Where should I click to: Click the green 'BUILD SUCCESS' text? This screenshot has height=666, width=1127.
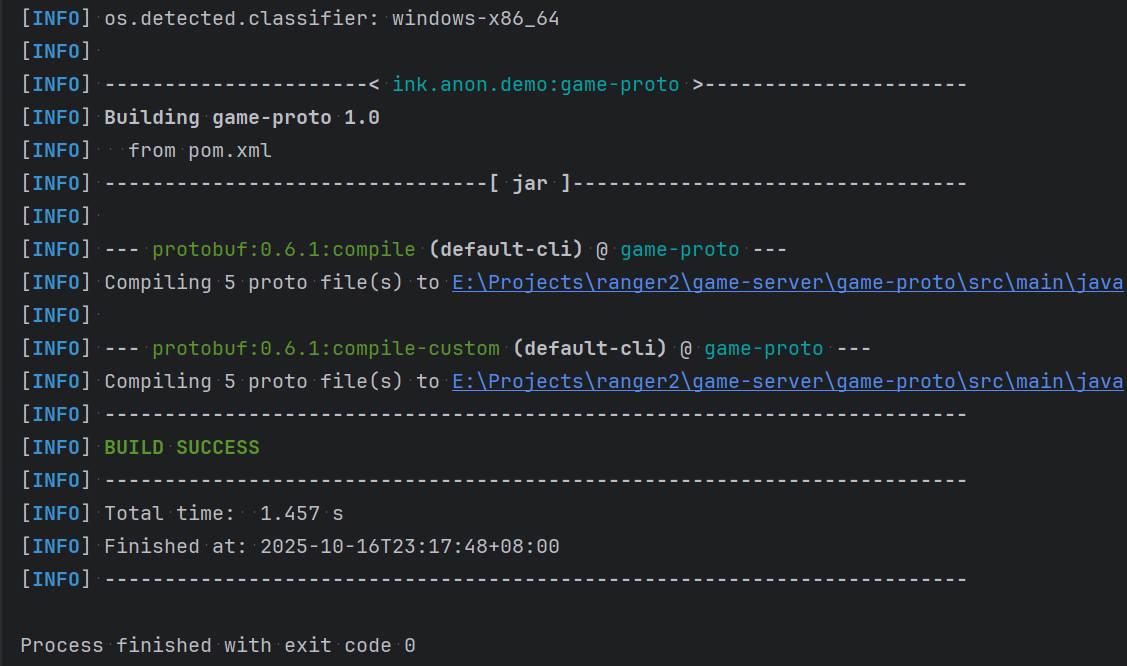click(x=182, y=448)
